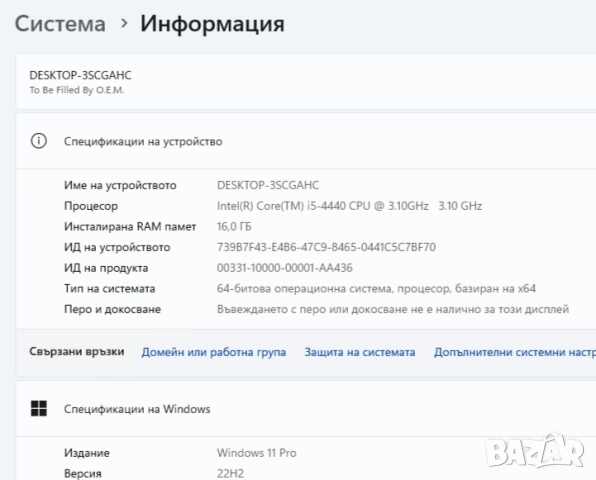
Task: Select the Intel Core i5-4440 processor value
Action: [349, 206]
